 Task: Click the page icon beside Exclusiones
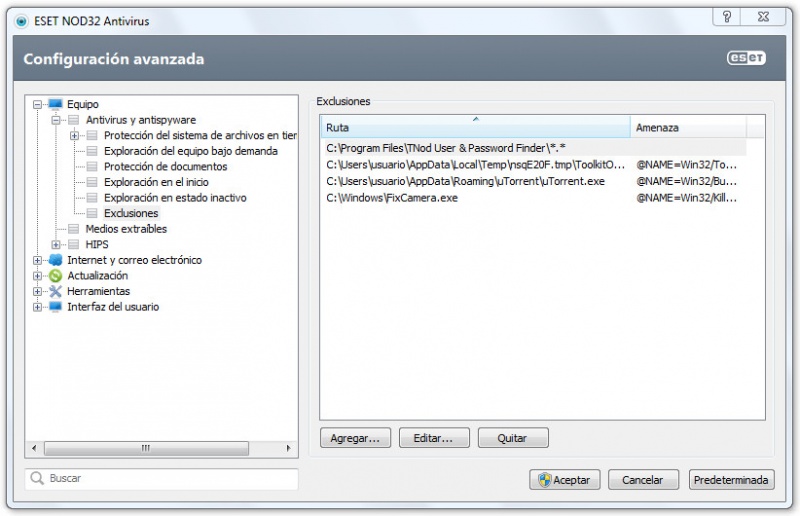[92, 213]
